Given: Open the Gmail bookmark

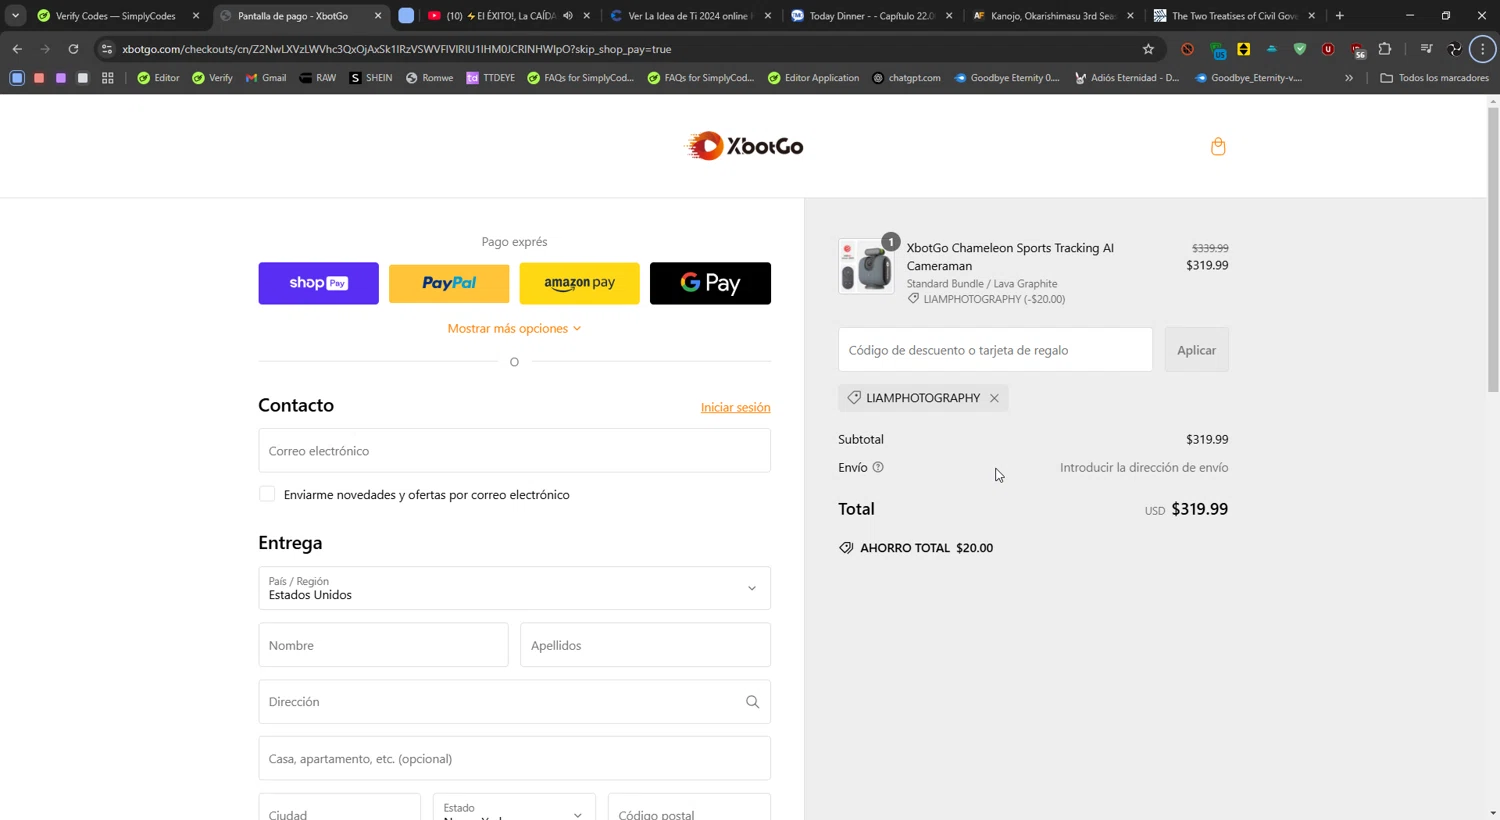Looking at the screenshot, I should [x=266, y=78].
